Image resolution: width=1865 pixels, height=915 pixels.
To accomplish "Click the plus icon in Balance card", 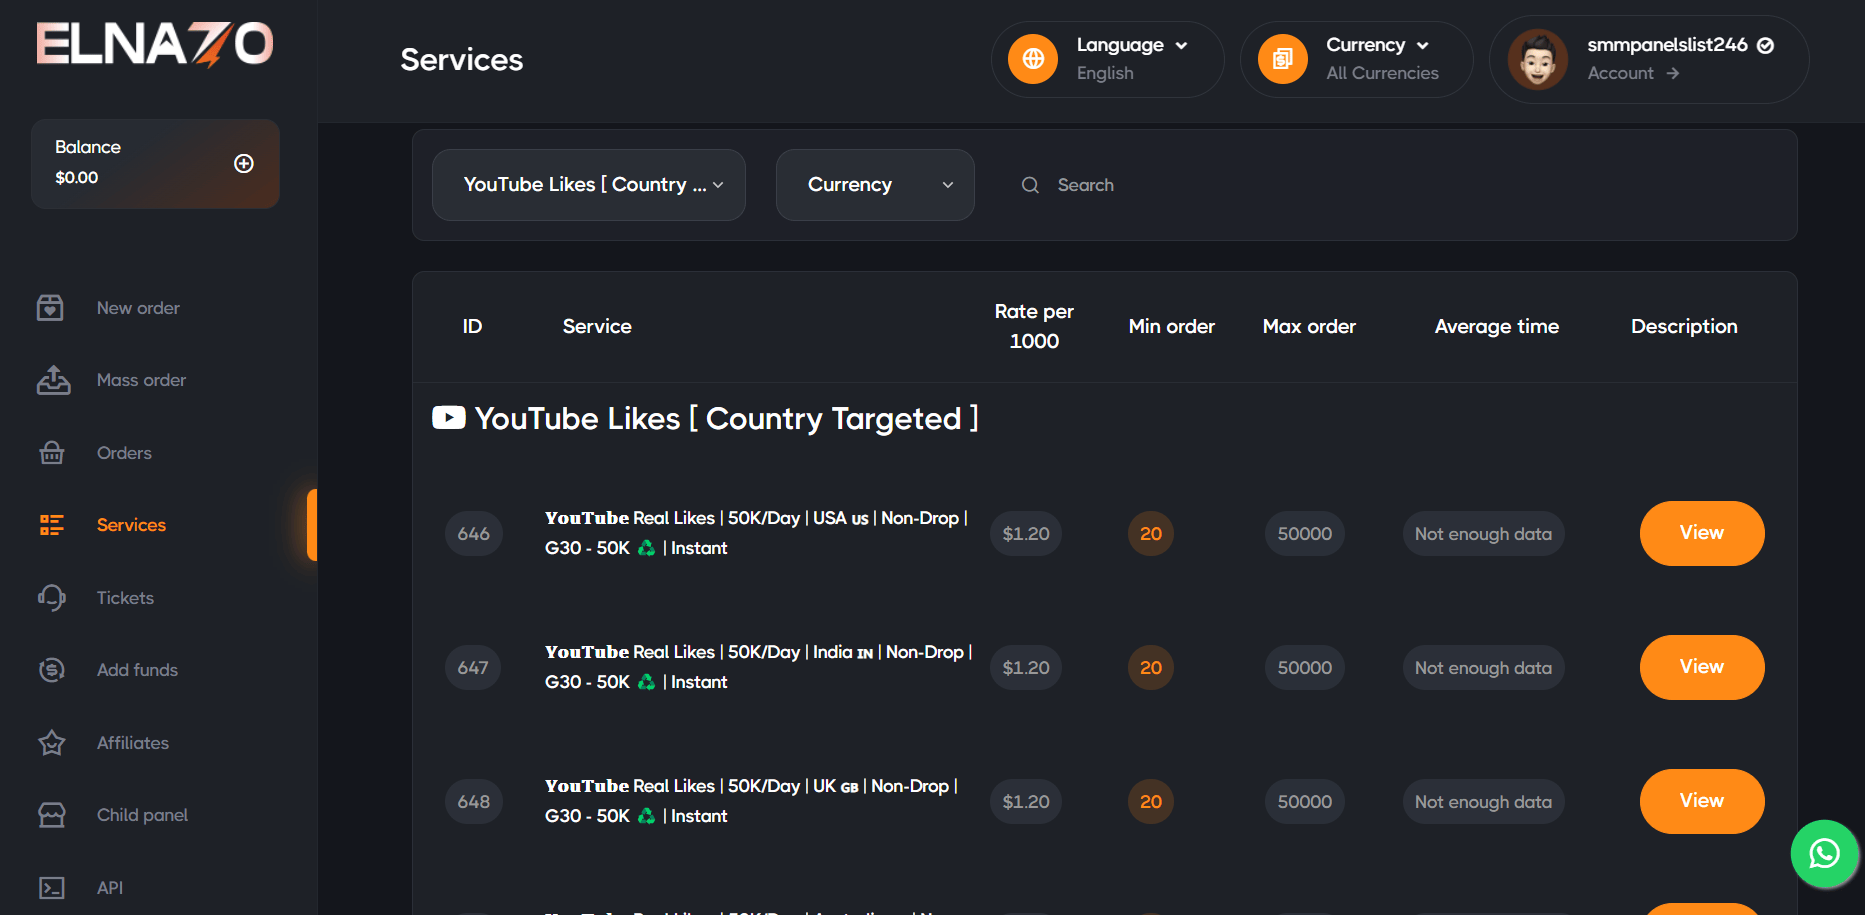I will coord(243,164).
